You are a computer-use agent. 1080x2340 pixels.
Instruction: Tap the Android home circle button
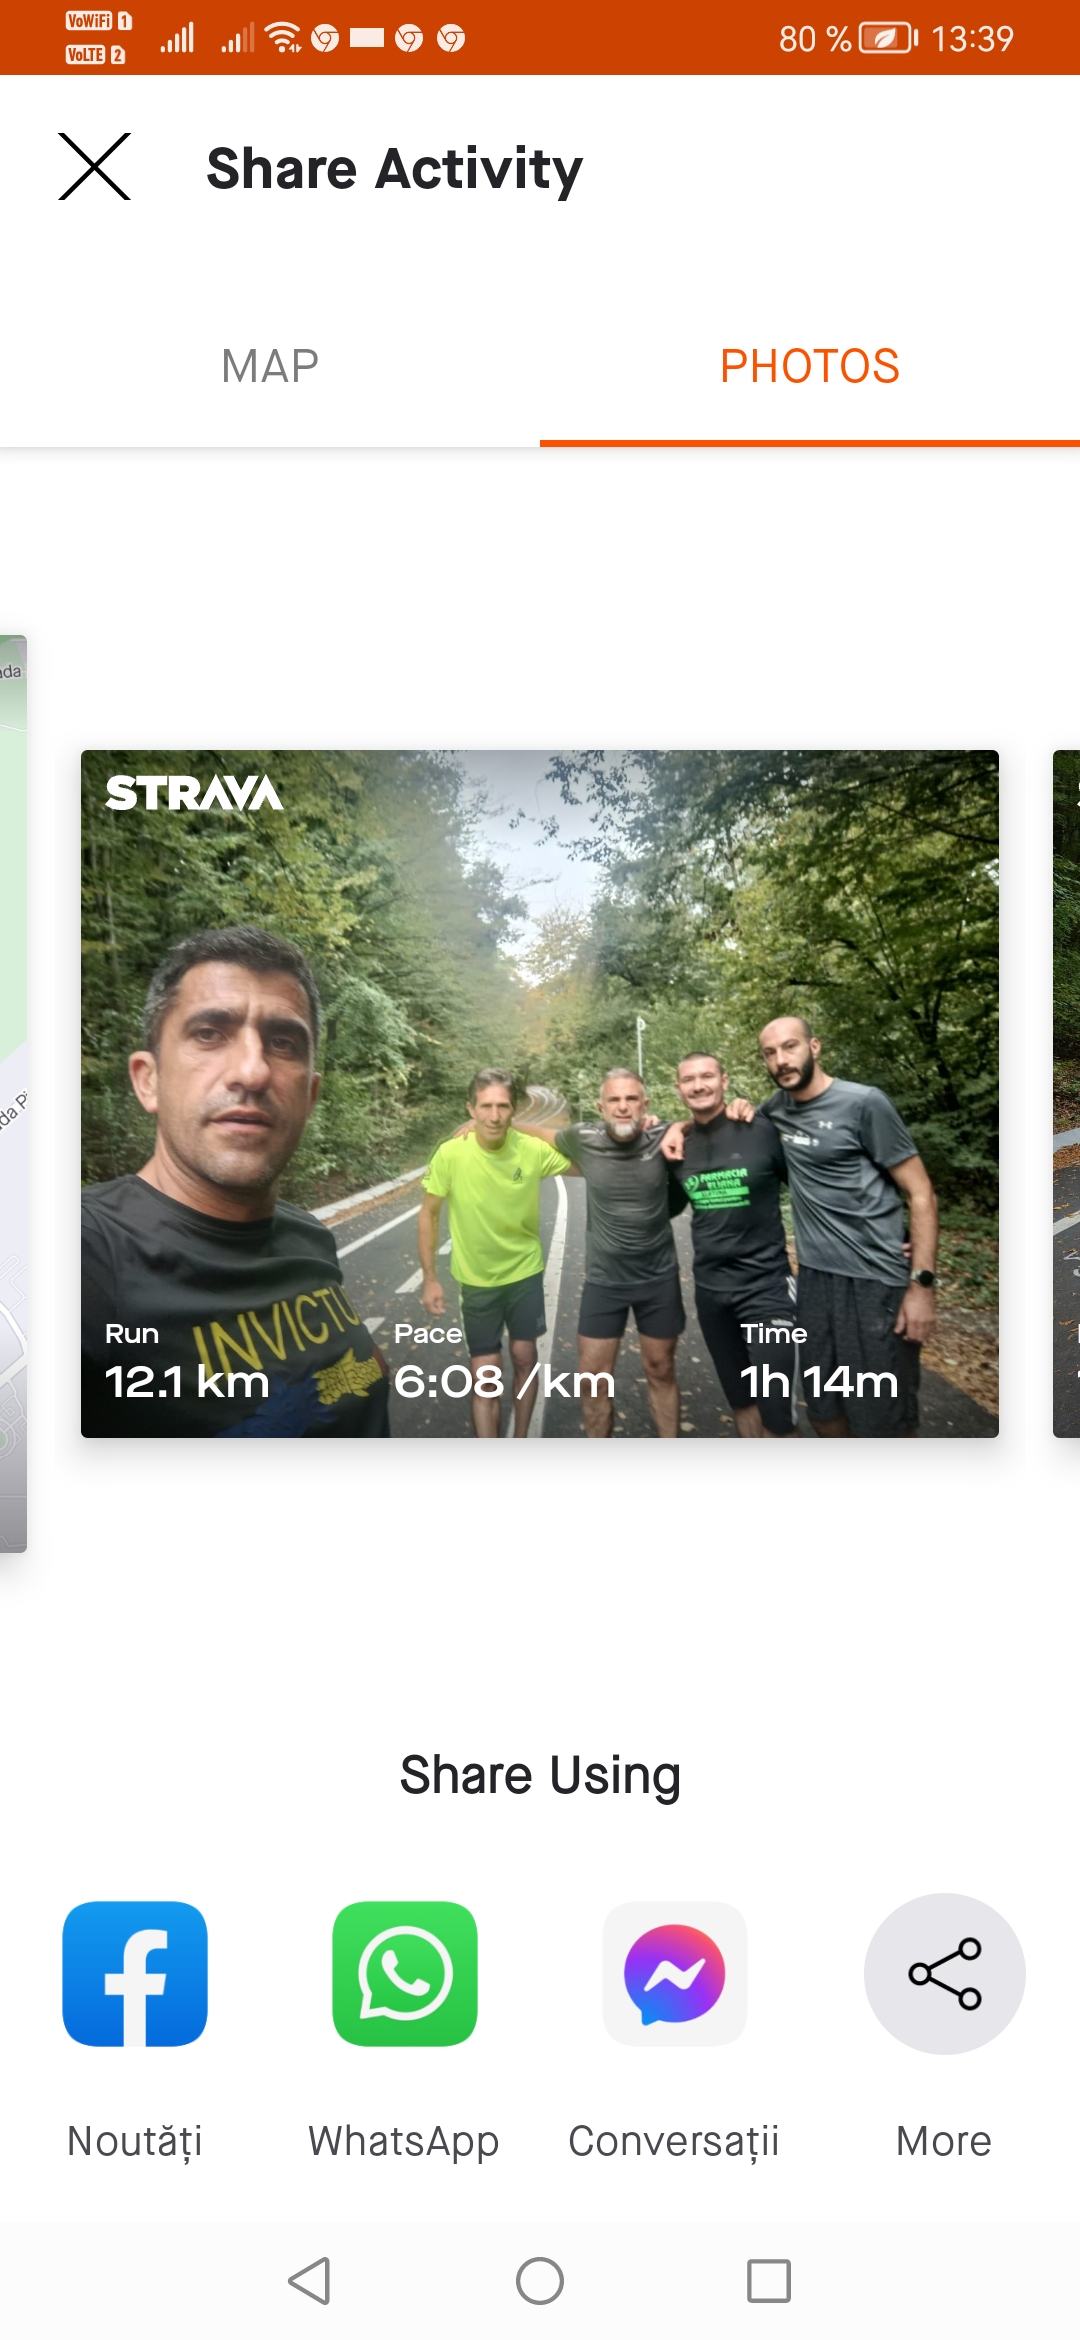point(540,2281)
